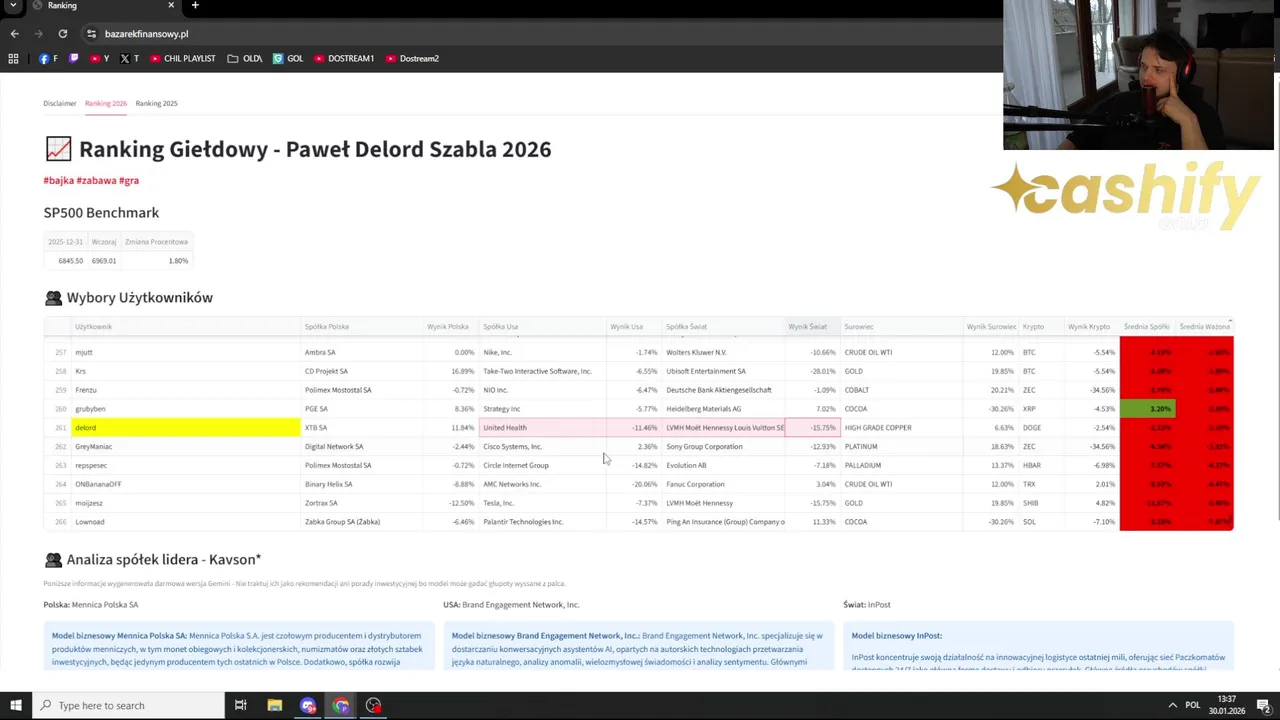
Task: Open site information icon beside the URL
Action: point(91,33)
